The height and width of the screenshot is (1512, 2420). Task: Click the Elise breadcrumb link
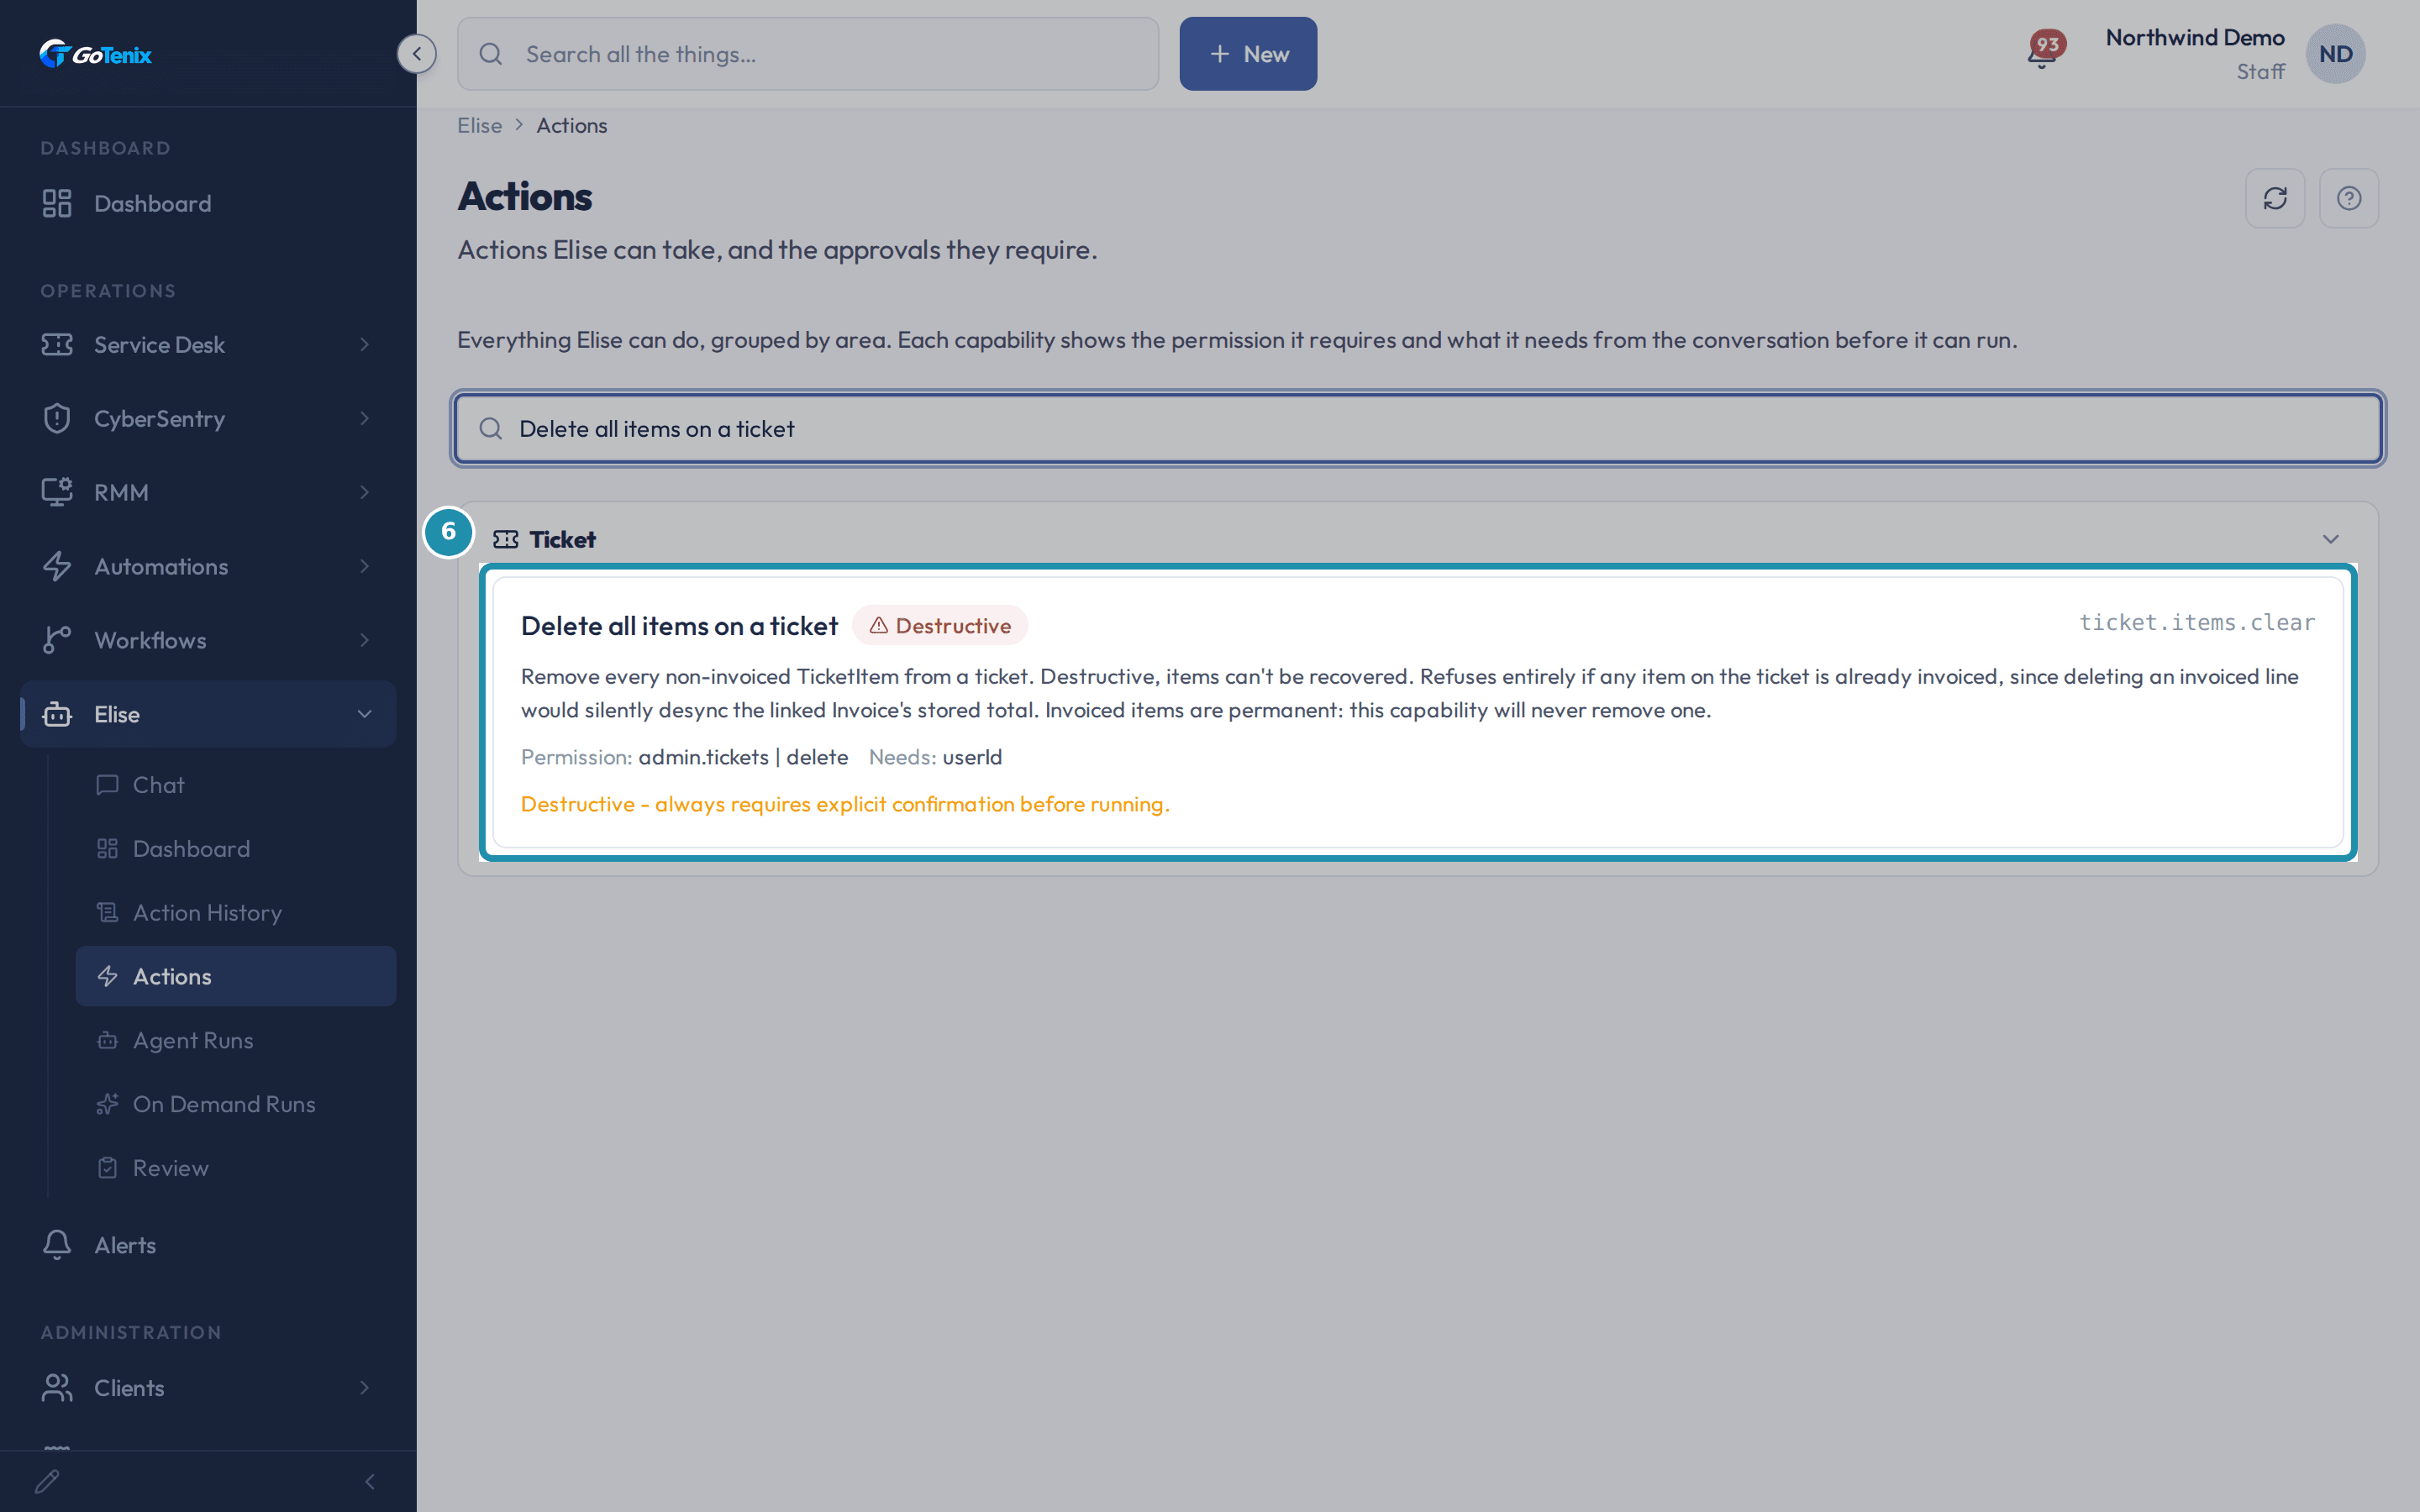479,125
